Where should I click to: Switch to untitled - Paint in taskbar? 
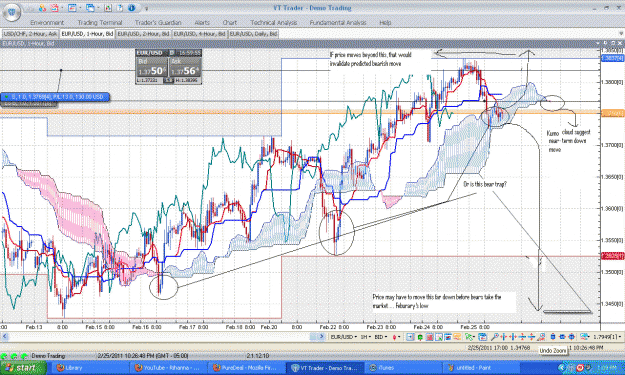pyautogui.click(x=482, y=368)
